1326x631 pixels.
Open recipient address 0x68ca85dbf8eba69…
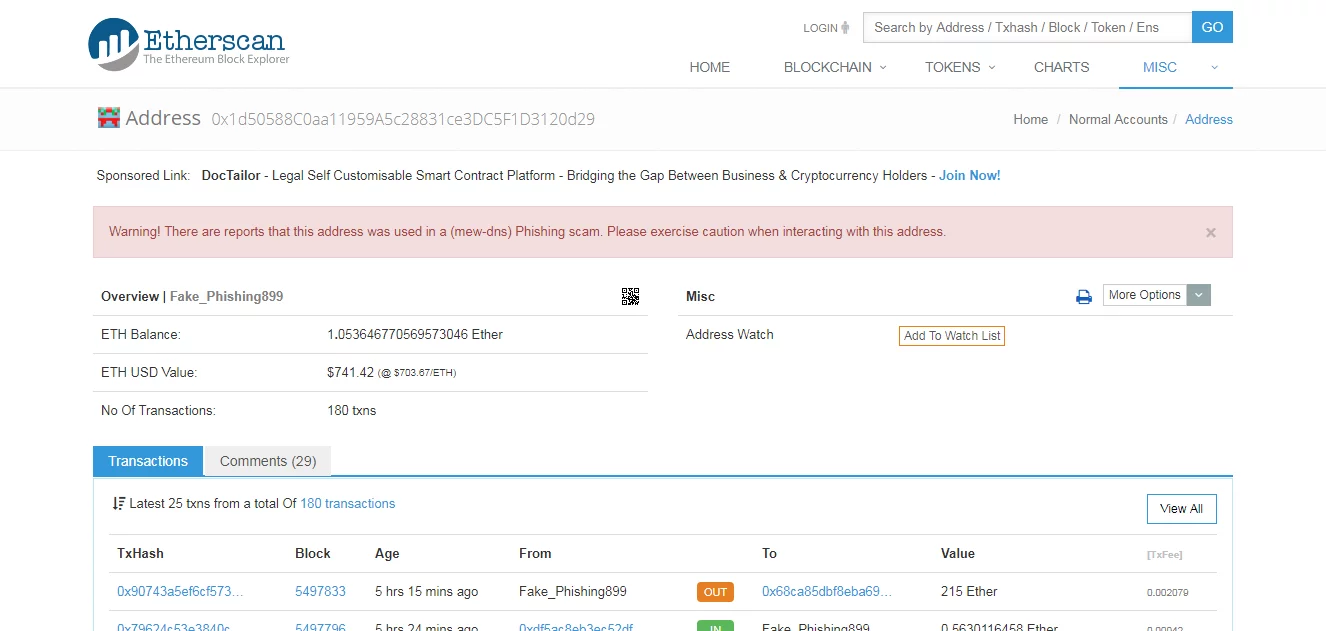[x=827, y=591]
